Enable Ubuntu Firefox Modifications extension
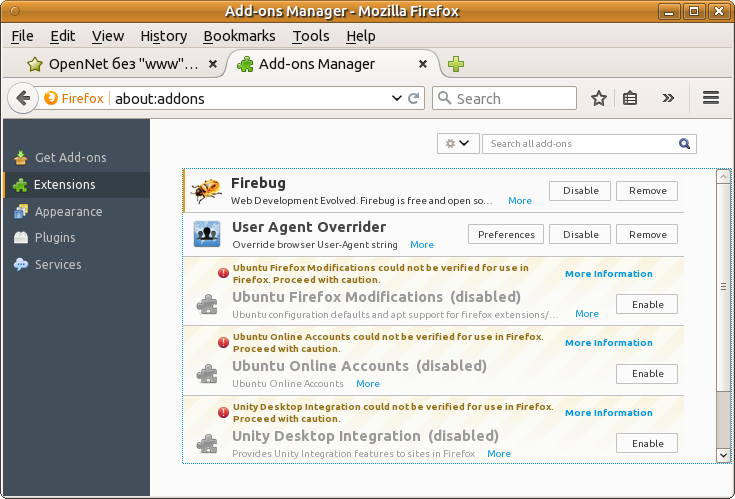The height and width of the screenshot is (499, 735). (647, 304)
